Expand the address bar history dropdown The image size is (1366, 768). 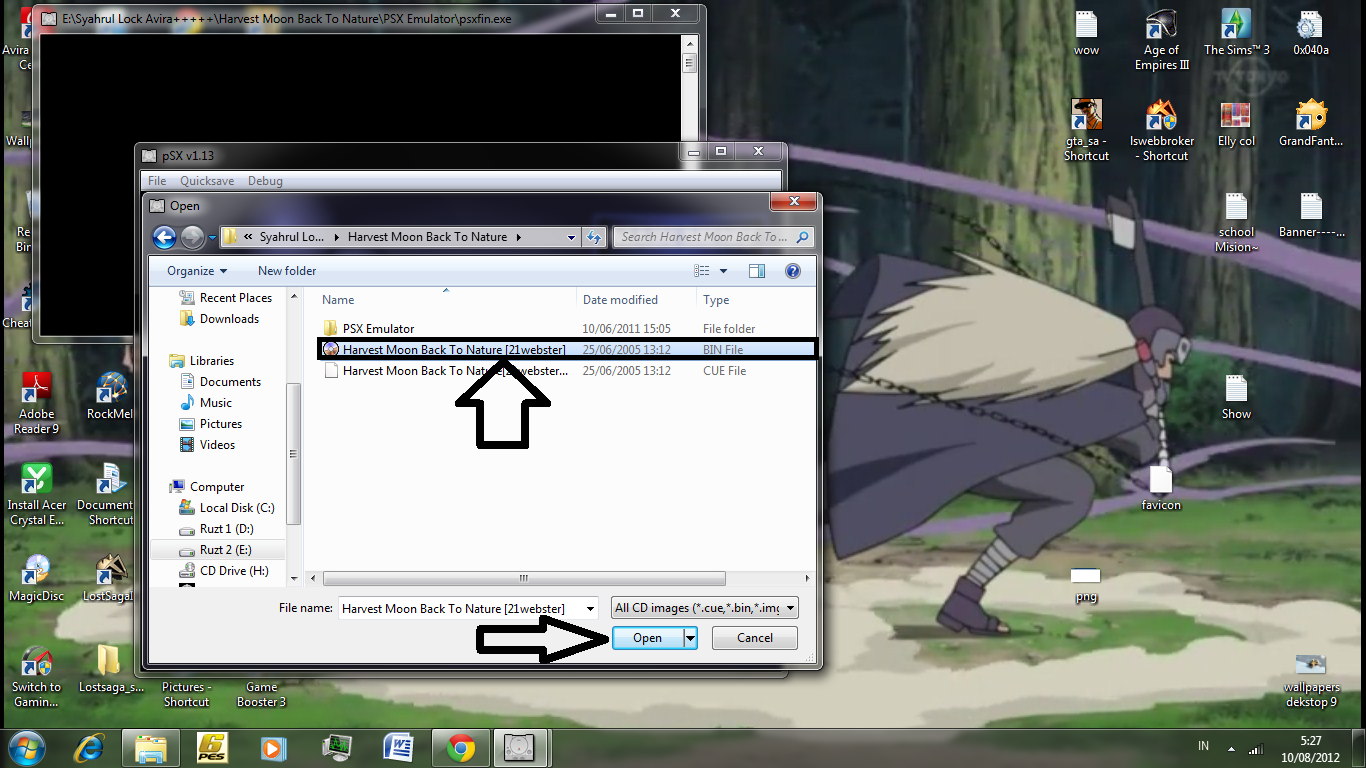click(x=571, y=237)
